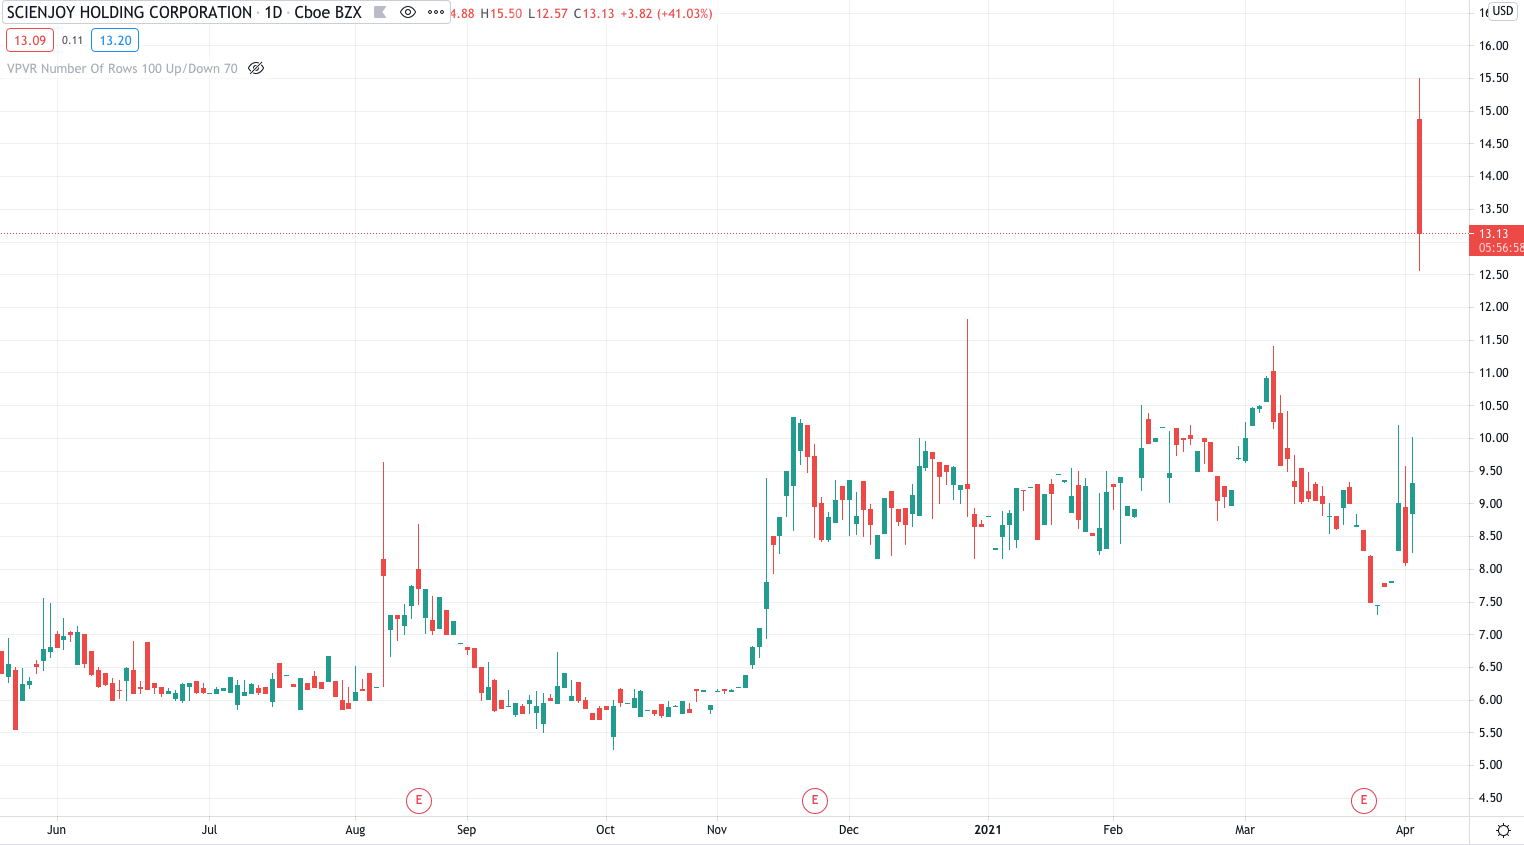Open more options via the legend ellipsis icon
Image resolution: width=1524 pixels, height=845 pixels.
pos(434,13)
